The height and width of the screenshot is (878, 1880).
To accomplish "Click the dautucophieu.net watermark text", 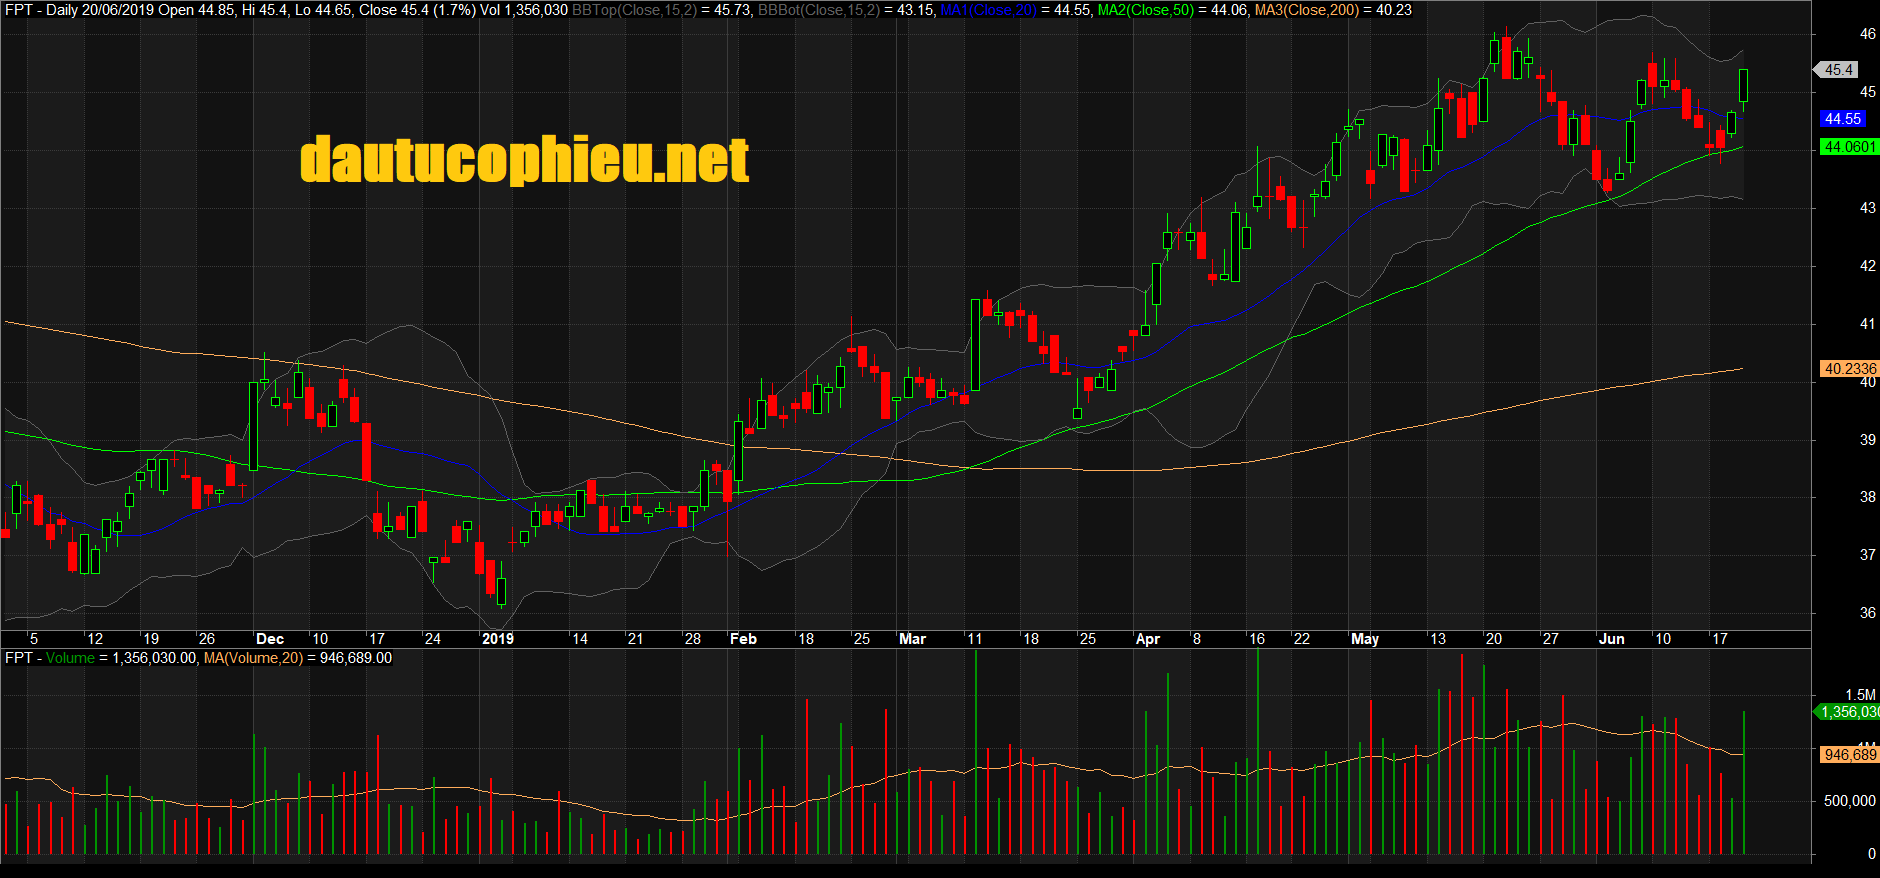I will [524, 161].
